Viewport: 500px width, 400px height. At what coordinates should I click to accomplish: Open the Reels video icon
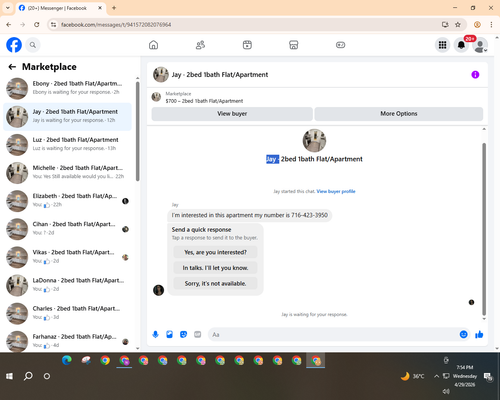[247, 45]
